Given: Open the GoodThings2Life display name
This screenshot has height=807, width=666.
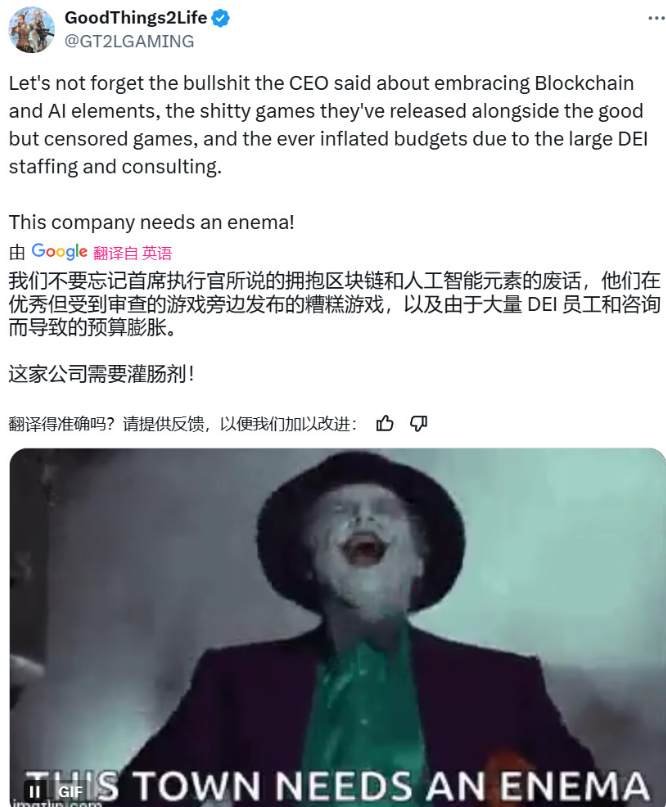Looking at the screenshot, I should coord(136,18).
